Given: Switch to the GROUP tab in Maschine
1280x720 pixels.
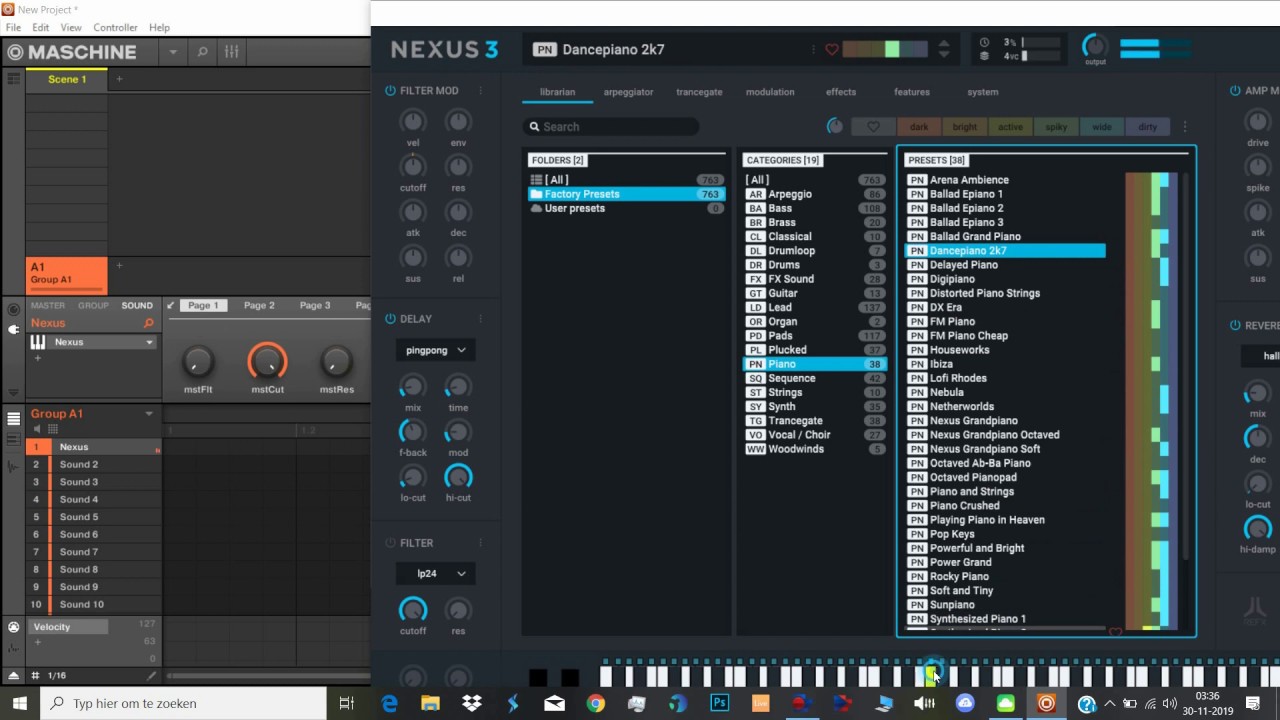Looking at the screenshot, I should pyautogui.click(x=93, y=306).
